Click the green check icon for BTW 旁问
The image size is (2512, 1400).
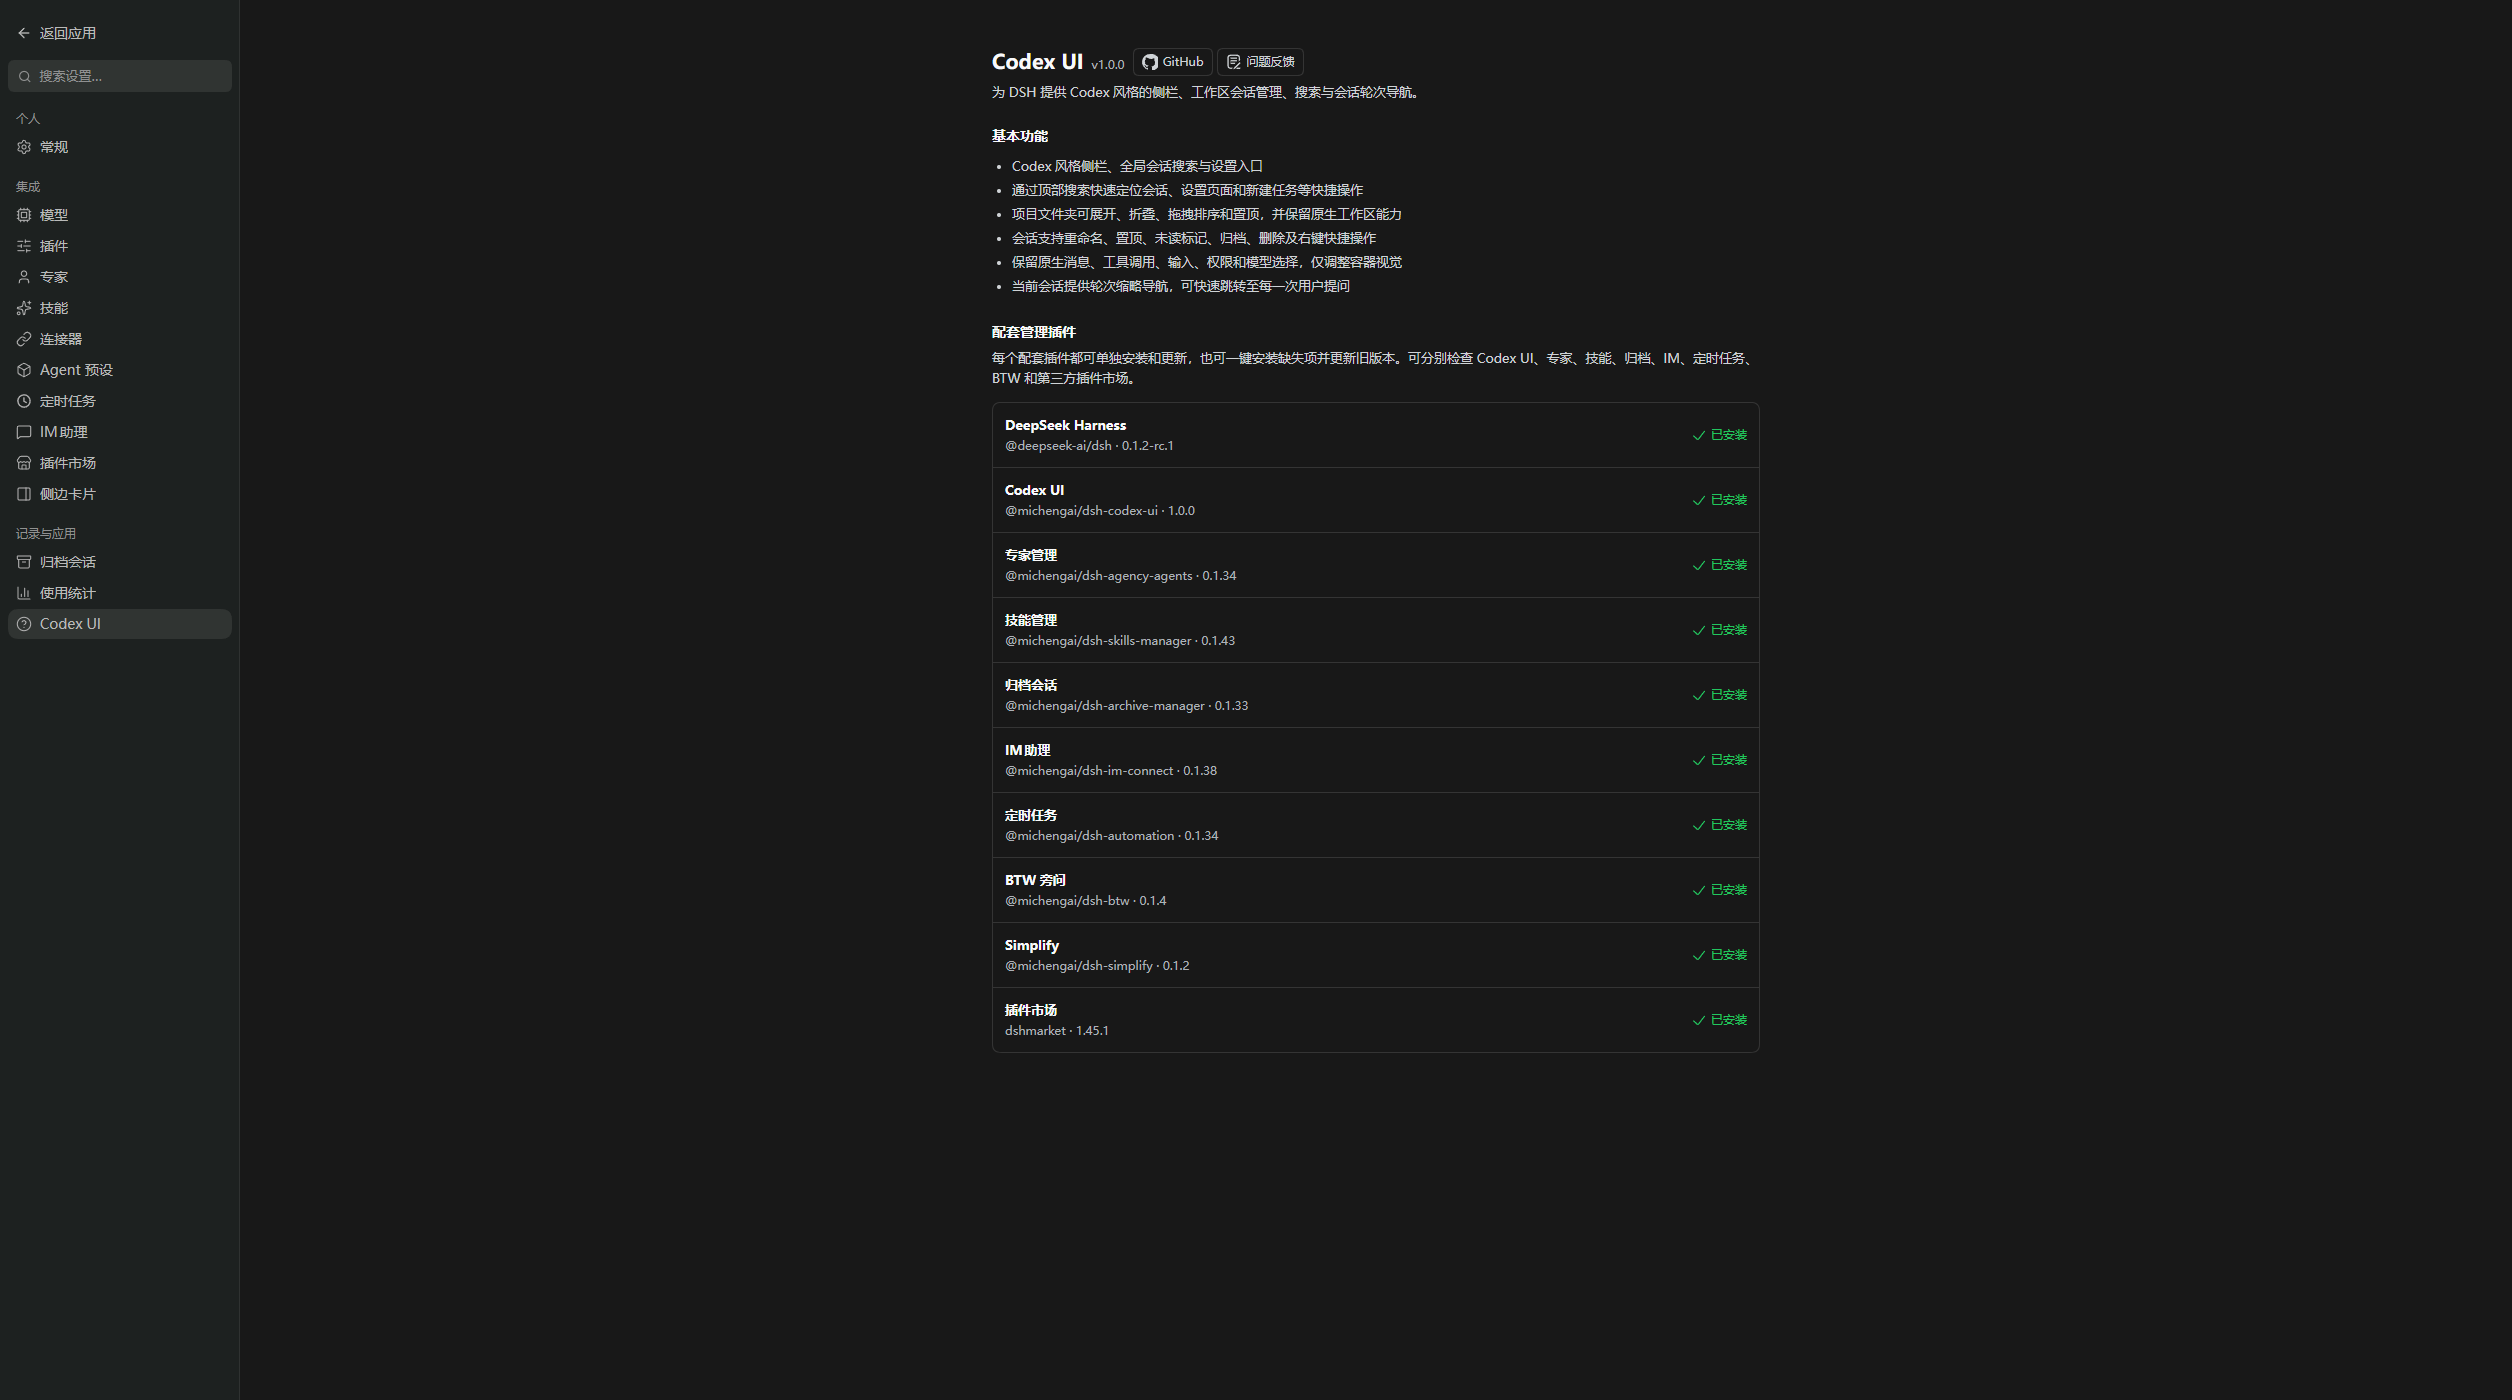click(x=1698, y=891)
